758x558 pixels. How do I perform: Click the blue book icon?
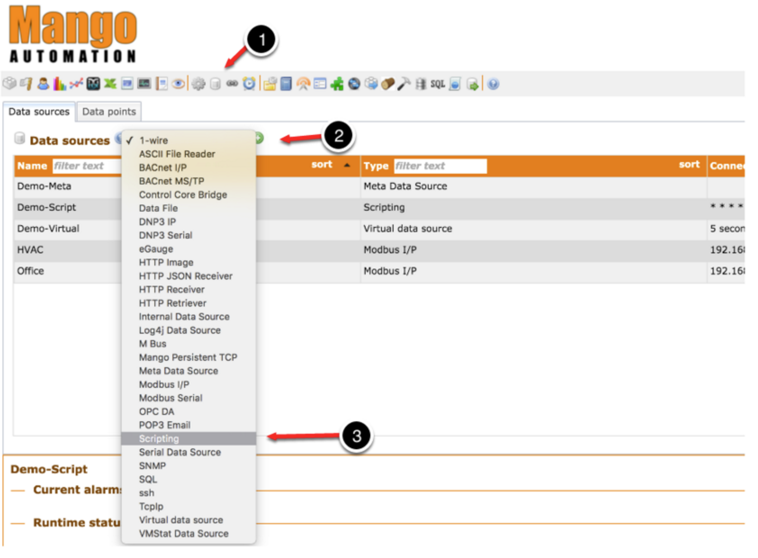(286, 84)
